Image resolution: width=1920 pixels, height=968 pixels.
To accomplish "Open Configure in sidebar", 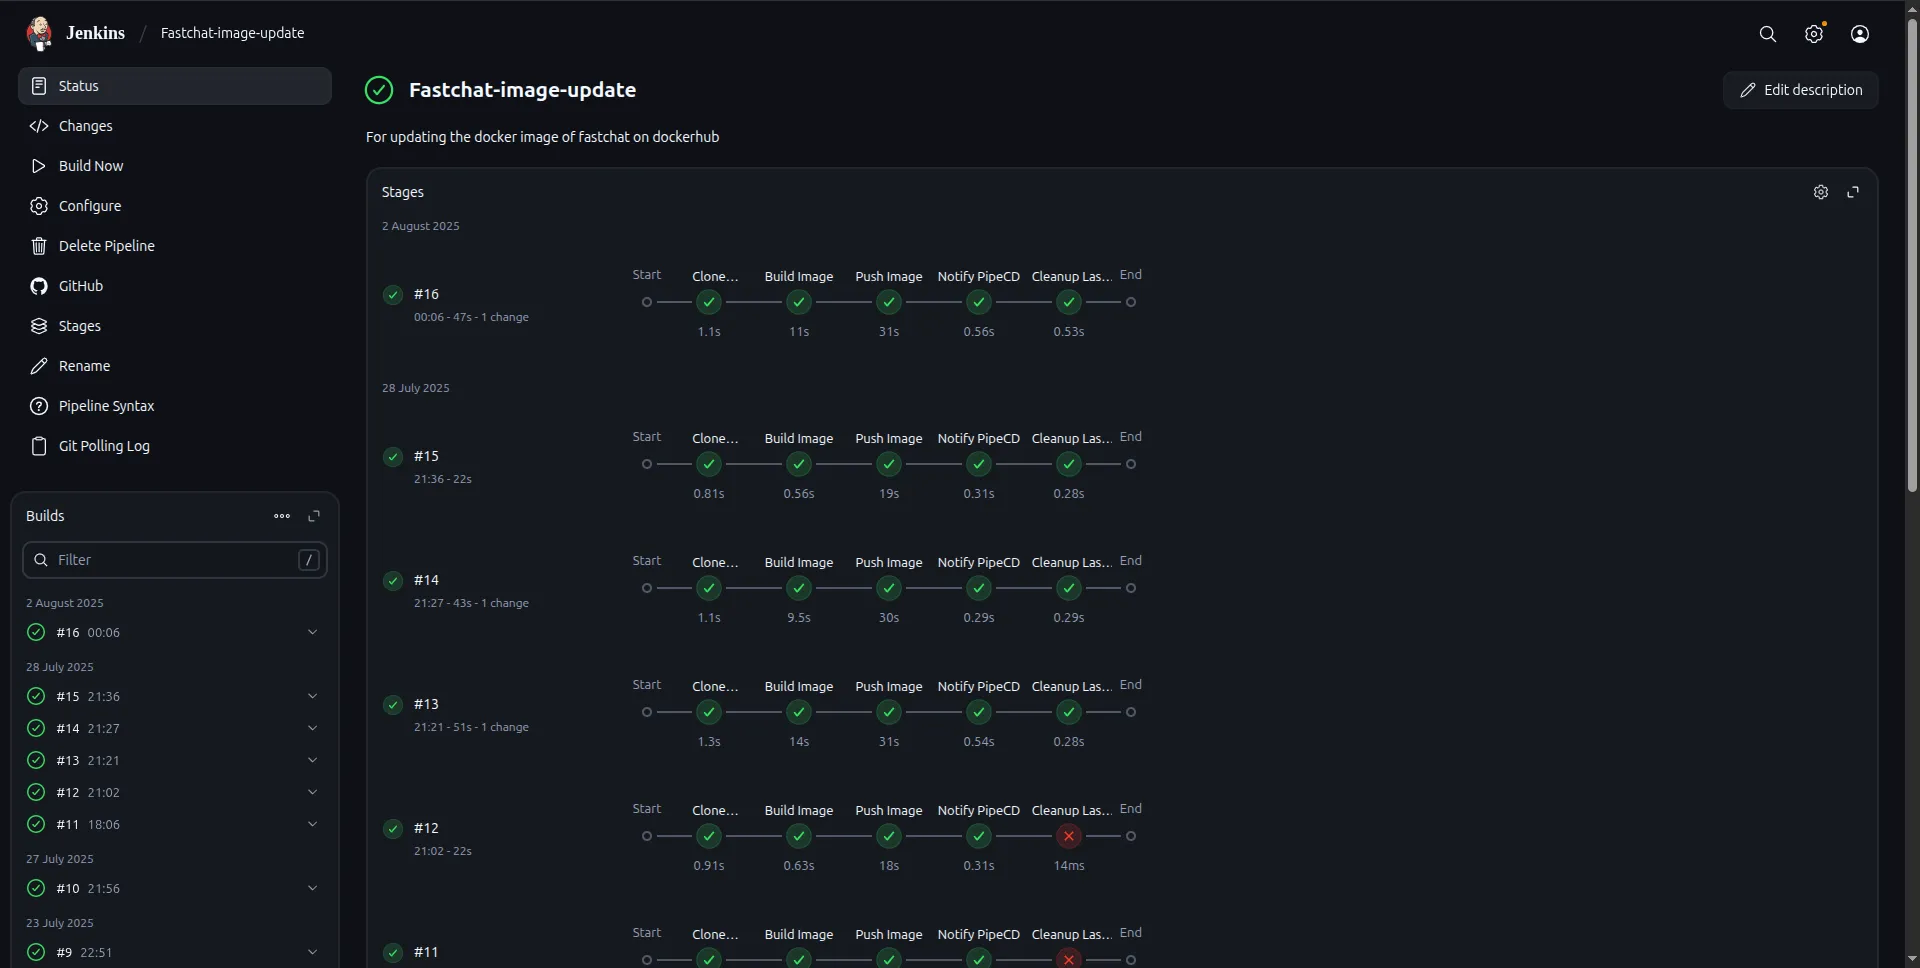I will pyautogui.click(x=175, y=206).
